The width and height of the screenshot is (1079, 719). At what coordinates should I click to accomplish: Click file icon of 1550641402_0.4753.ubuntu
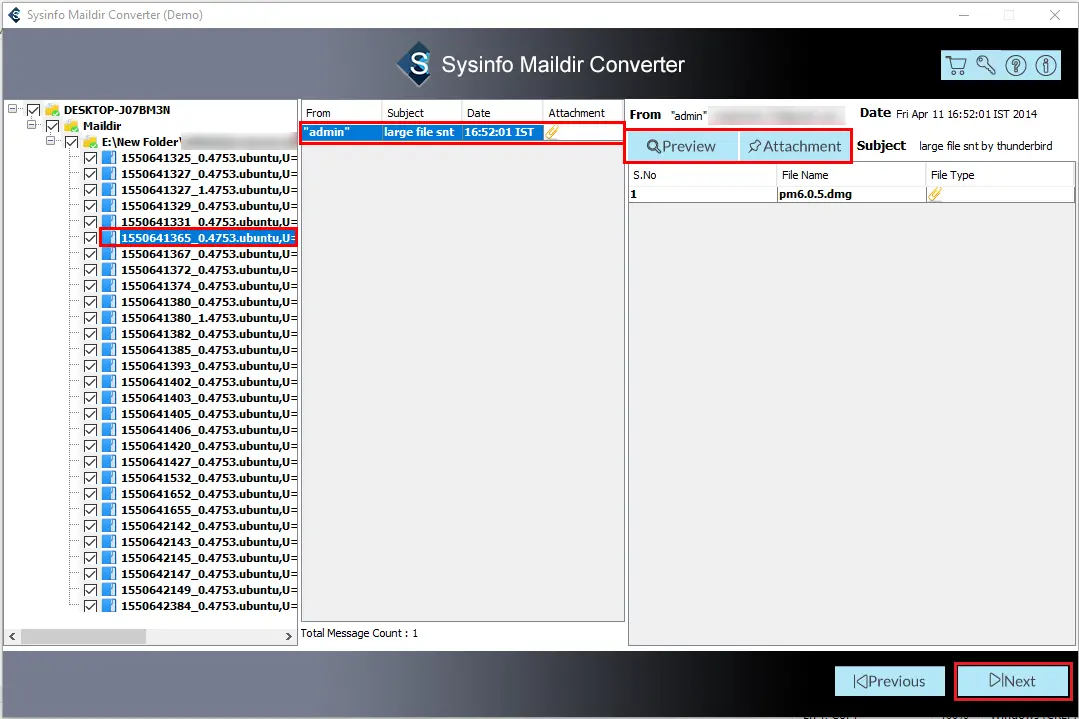tap(109, 382)
